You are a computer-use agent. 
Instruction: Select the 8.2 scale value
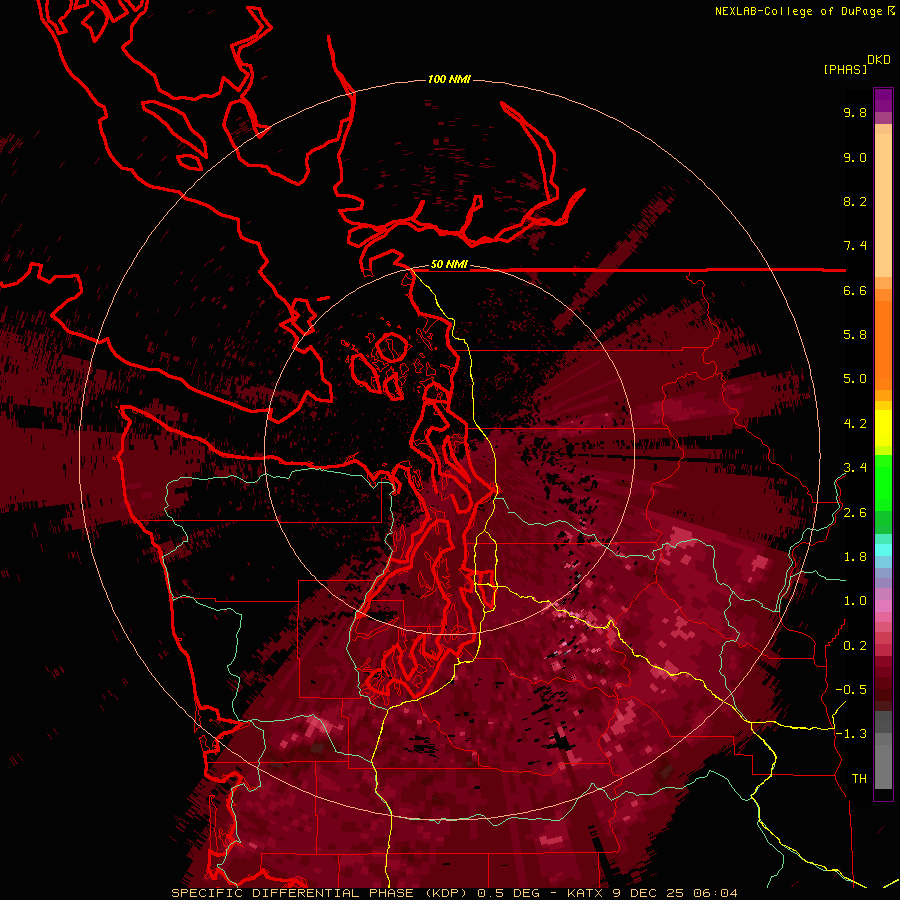point(855,201)
